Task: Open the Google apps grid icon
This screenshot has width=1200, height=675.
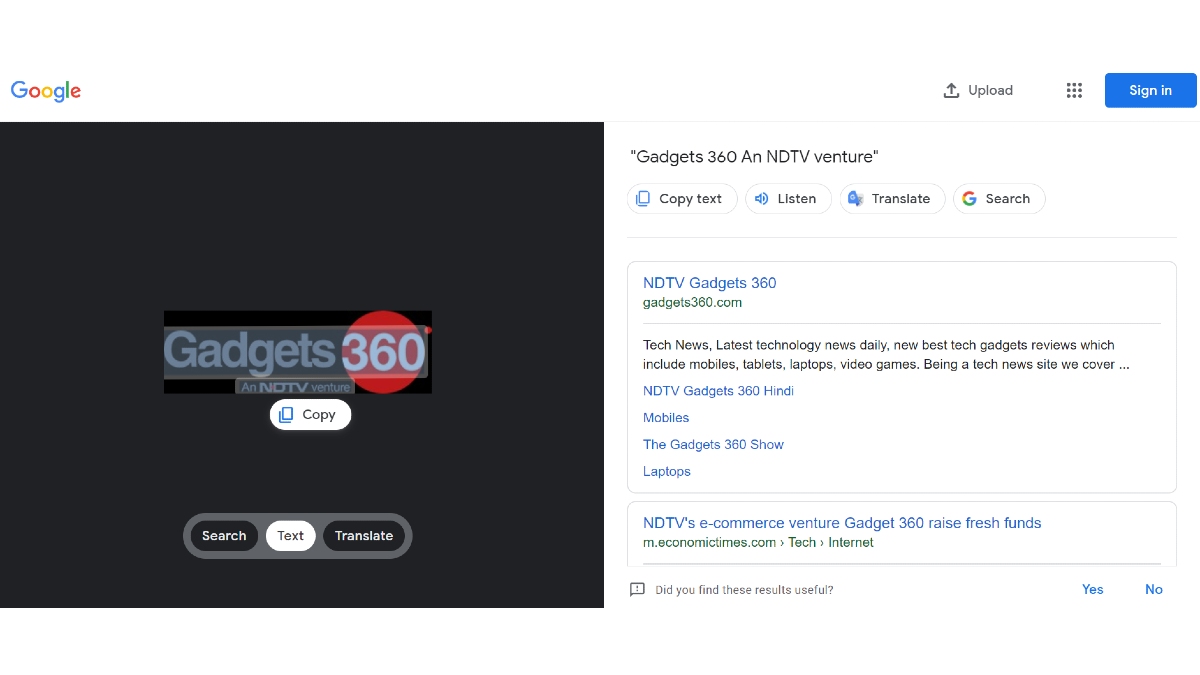Action: 1074,90
